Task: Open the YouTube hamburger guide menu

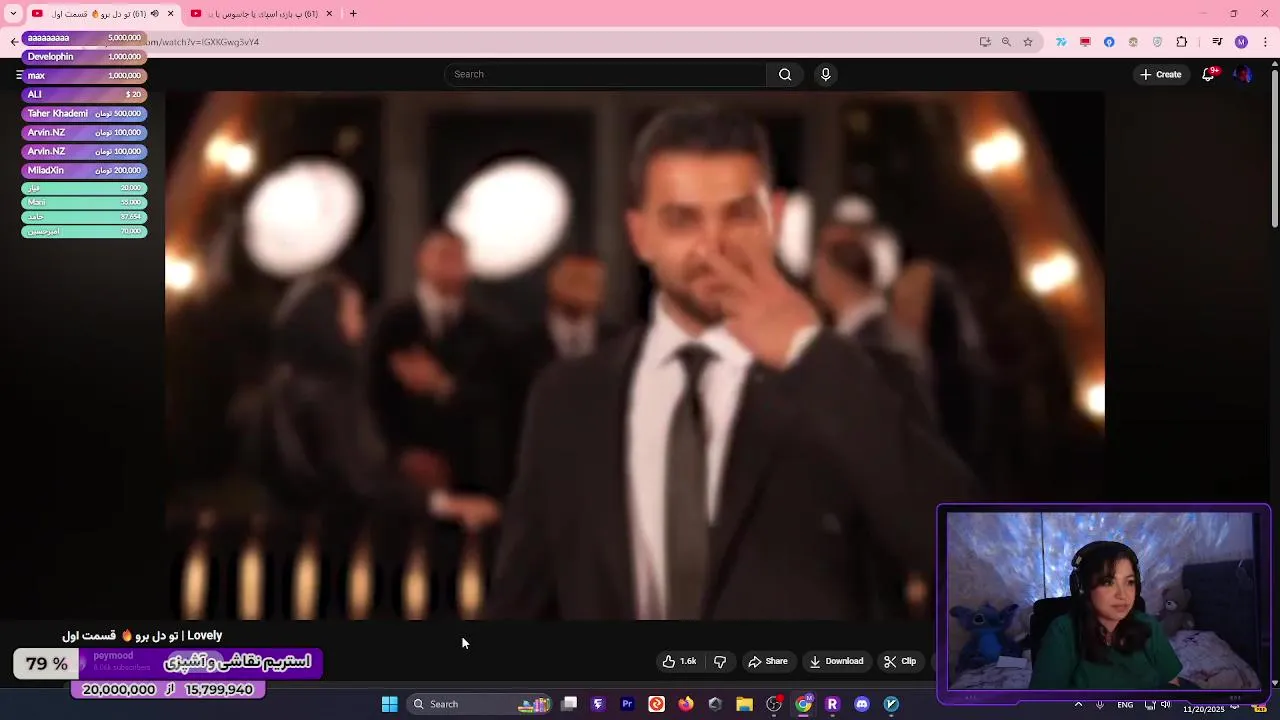Action: 19,75
